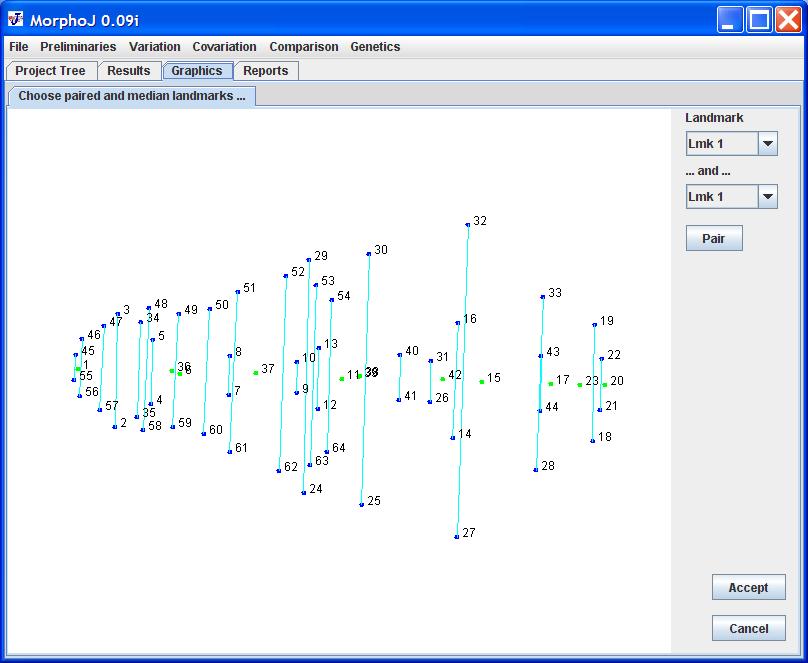Click the MorphoJ application icon in title bar

[16, 19]
